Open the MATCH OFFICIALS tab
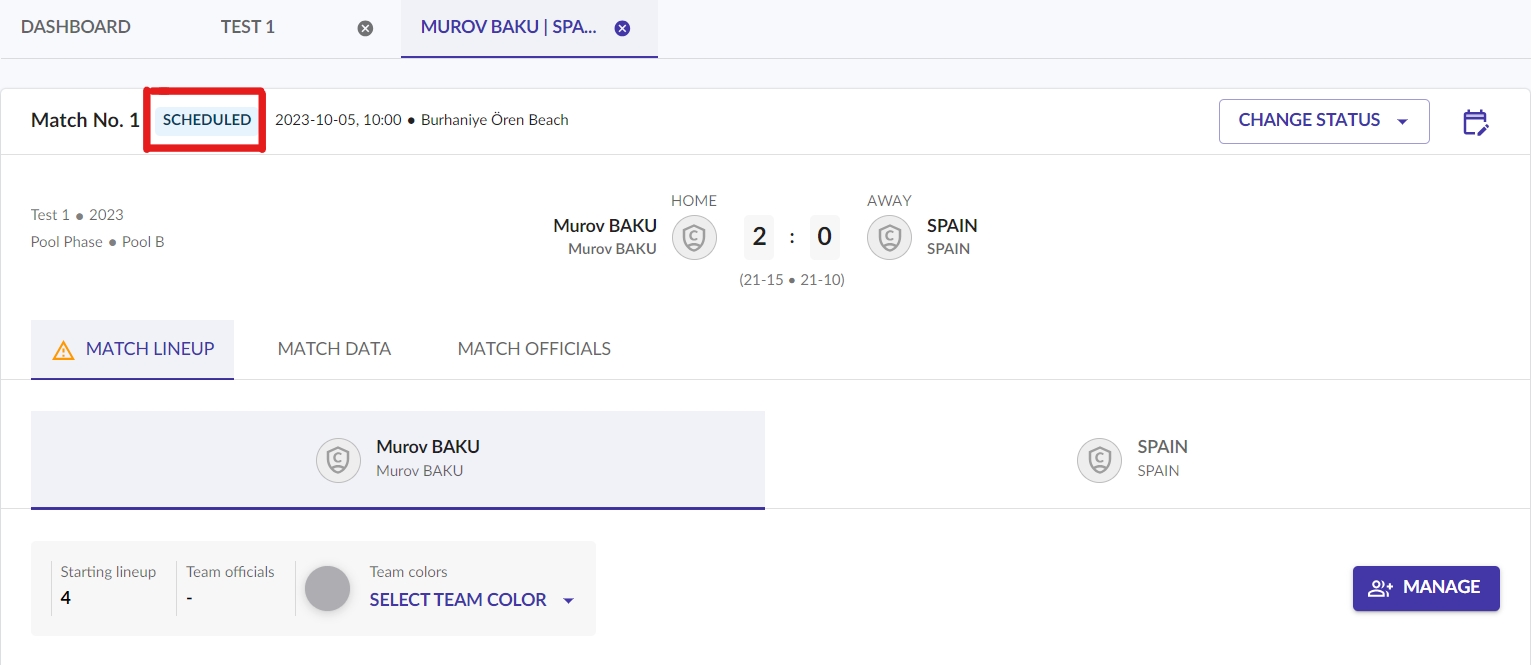This screenshot has height=665, width=1531. pyautogui.click(x=534, y=349)
